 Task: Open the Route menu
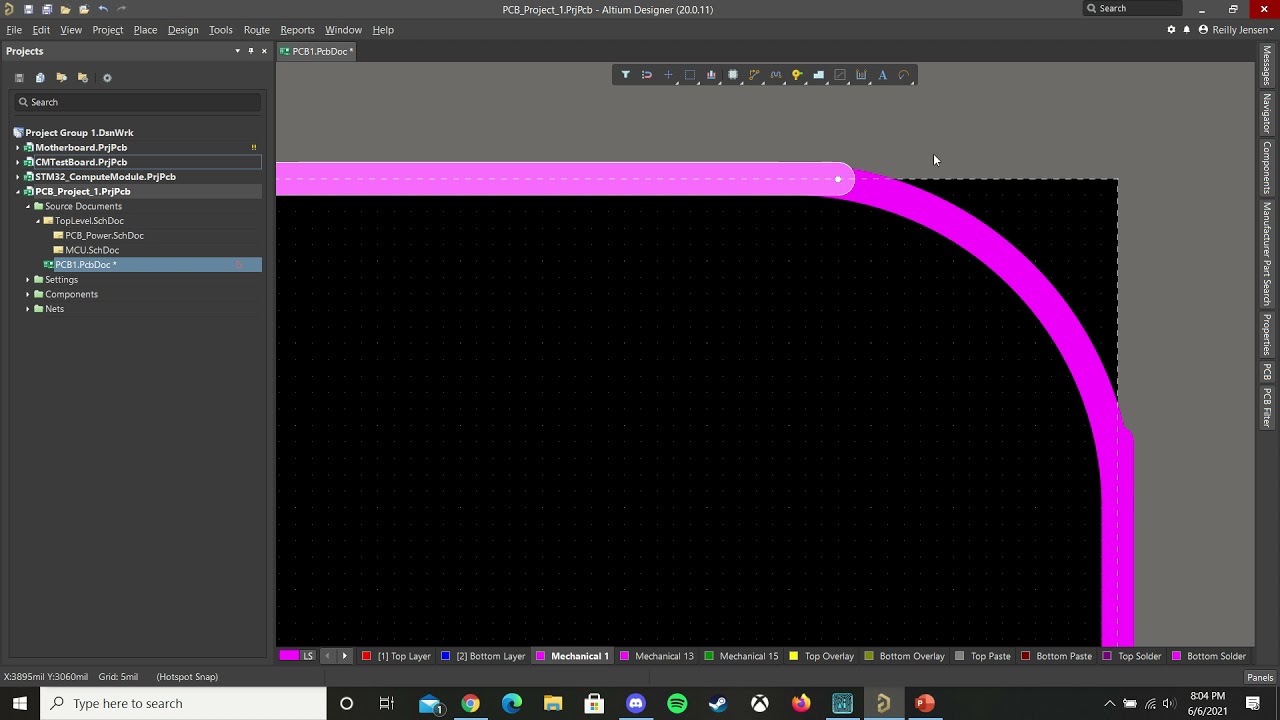(257, 30)
